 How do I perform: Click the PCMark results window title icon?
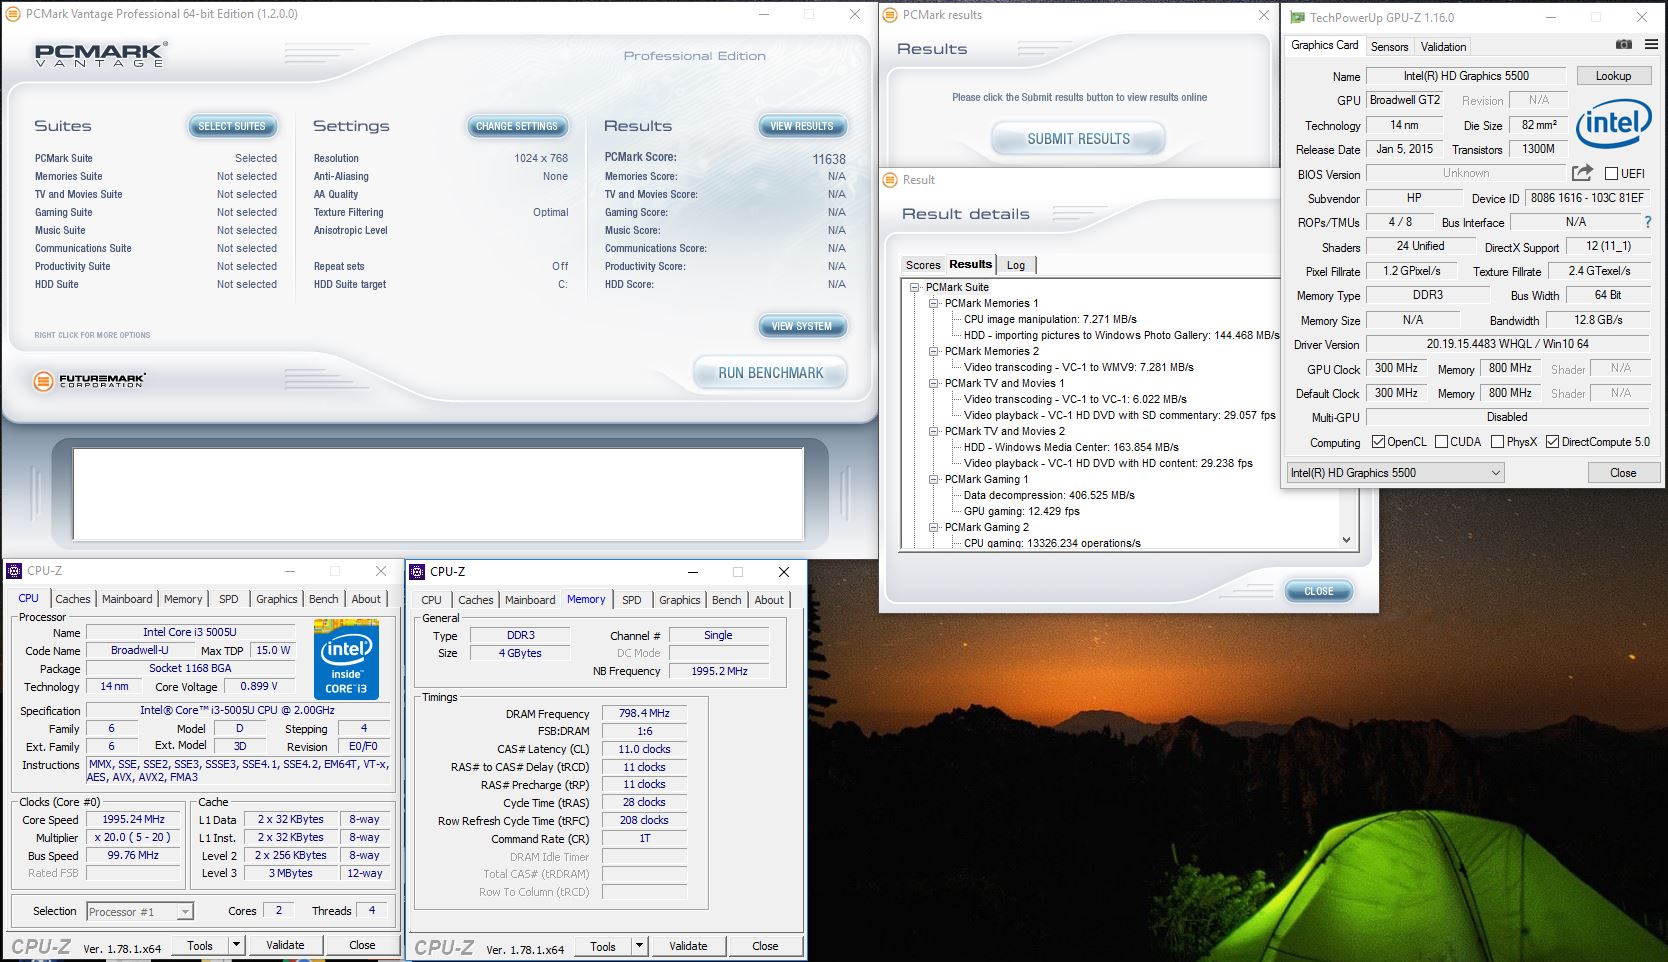tap(891, 14)
